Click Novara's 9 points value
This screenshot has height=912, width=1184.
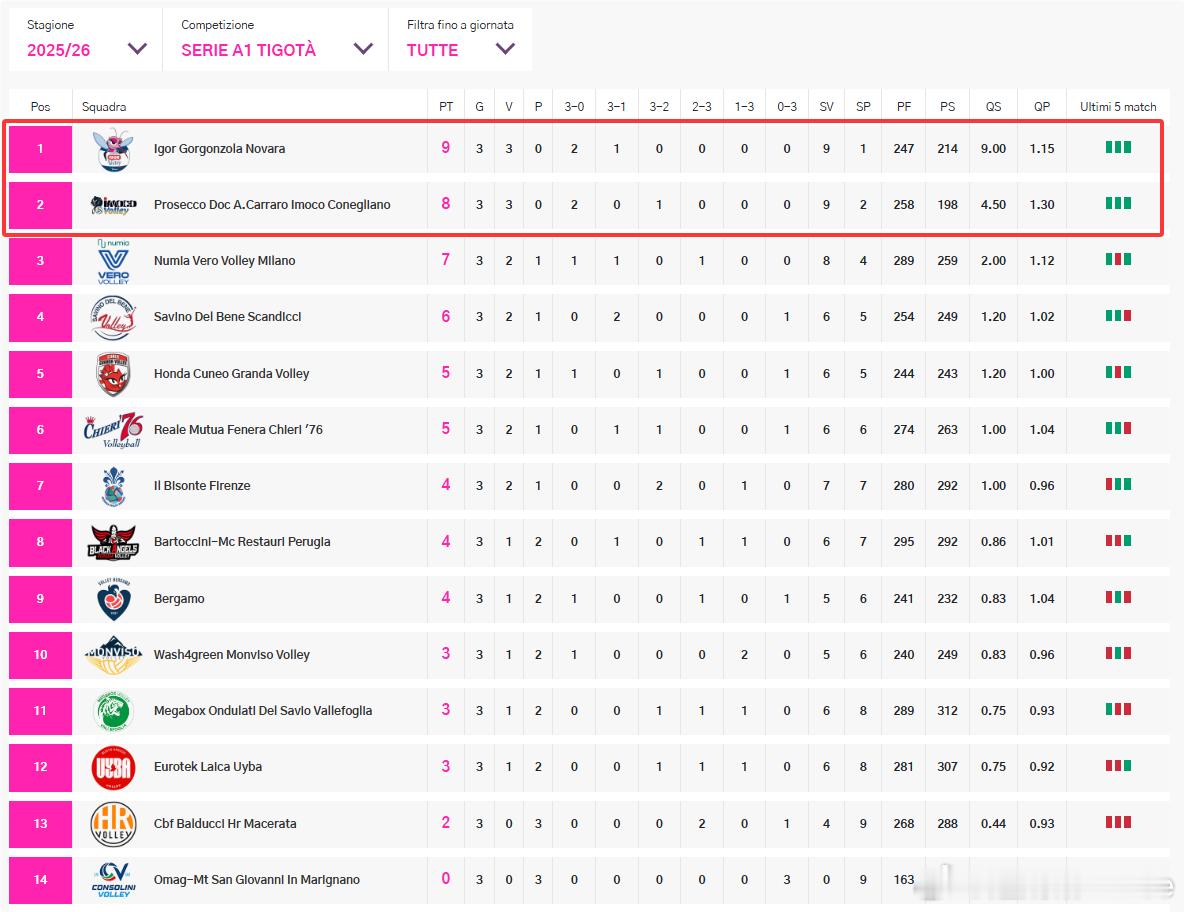(446, 148)
